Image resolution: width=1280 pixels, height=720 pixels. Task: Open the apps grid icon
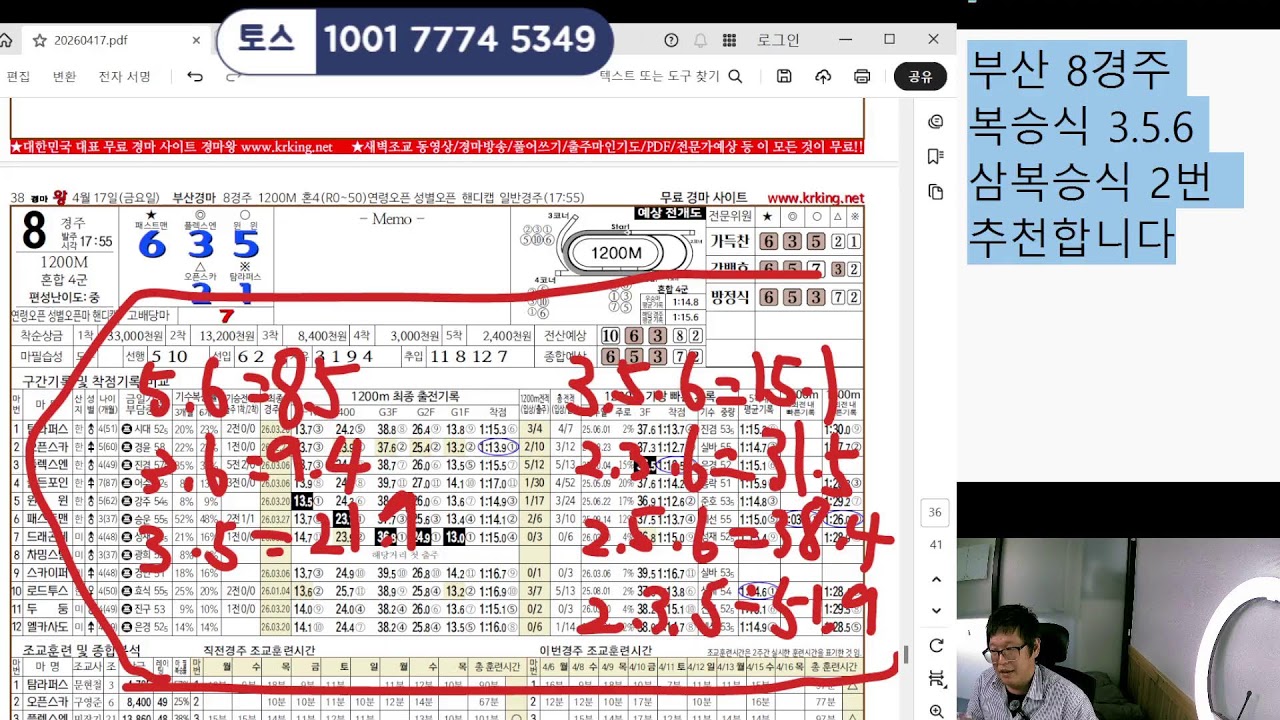(729, 40)
